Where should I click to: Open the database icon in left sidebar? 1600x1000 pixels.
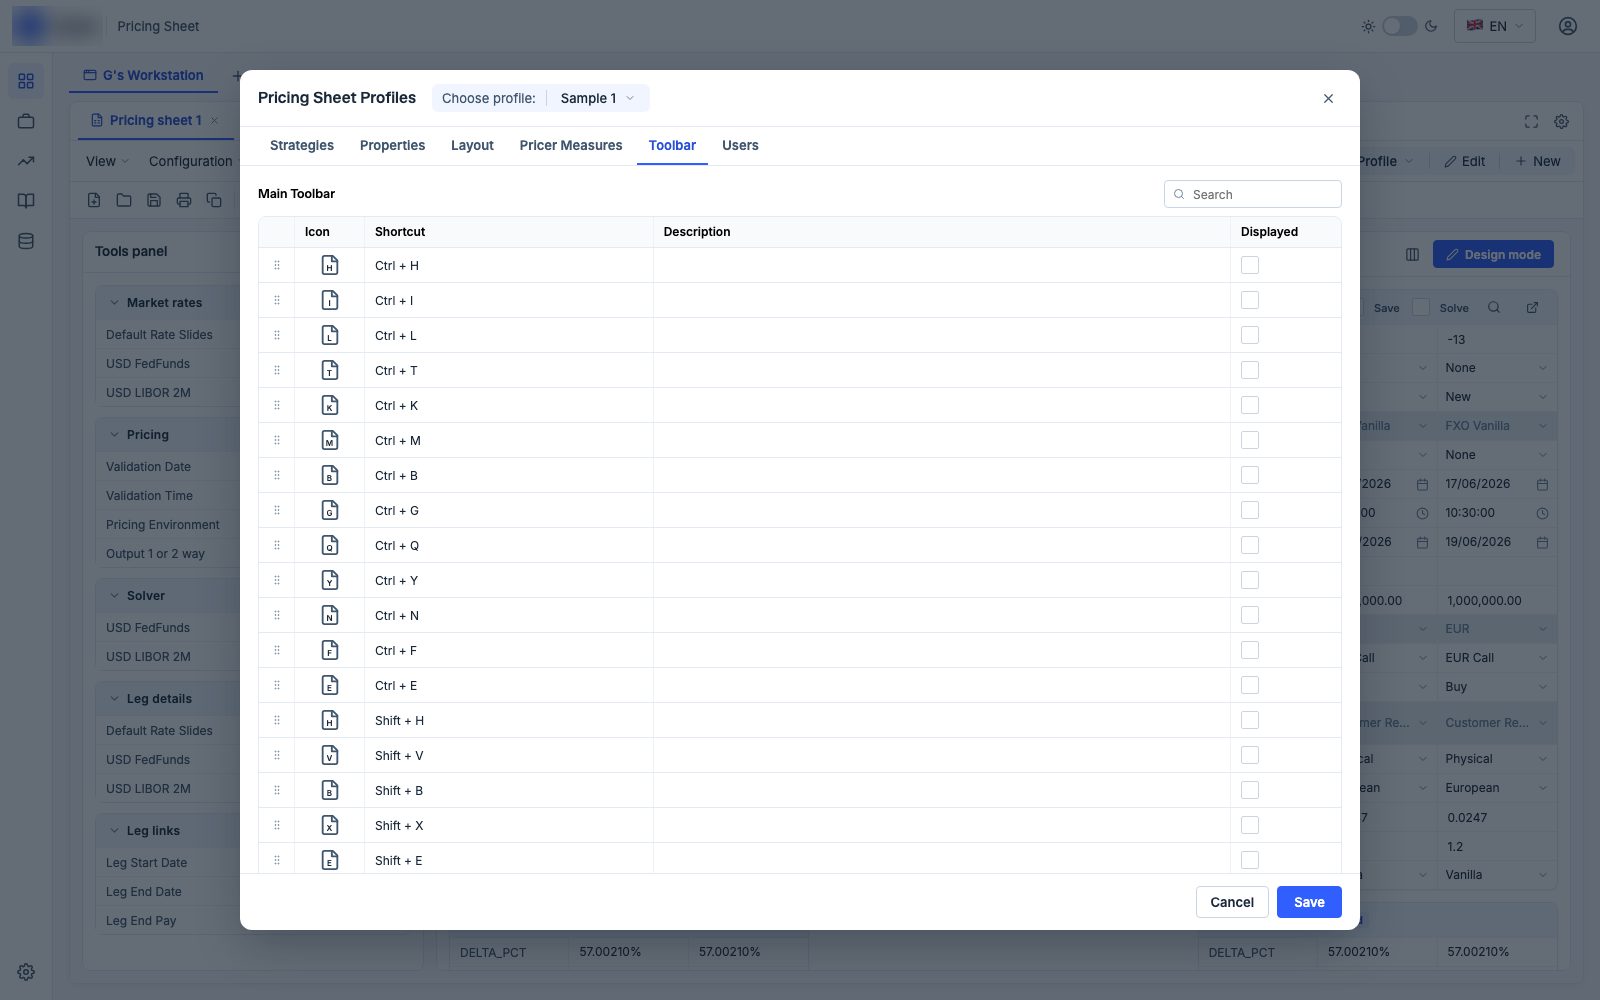point(26,241)
